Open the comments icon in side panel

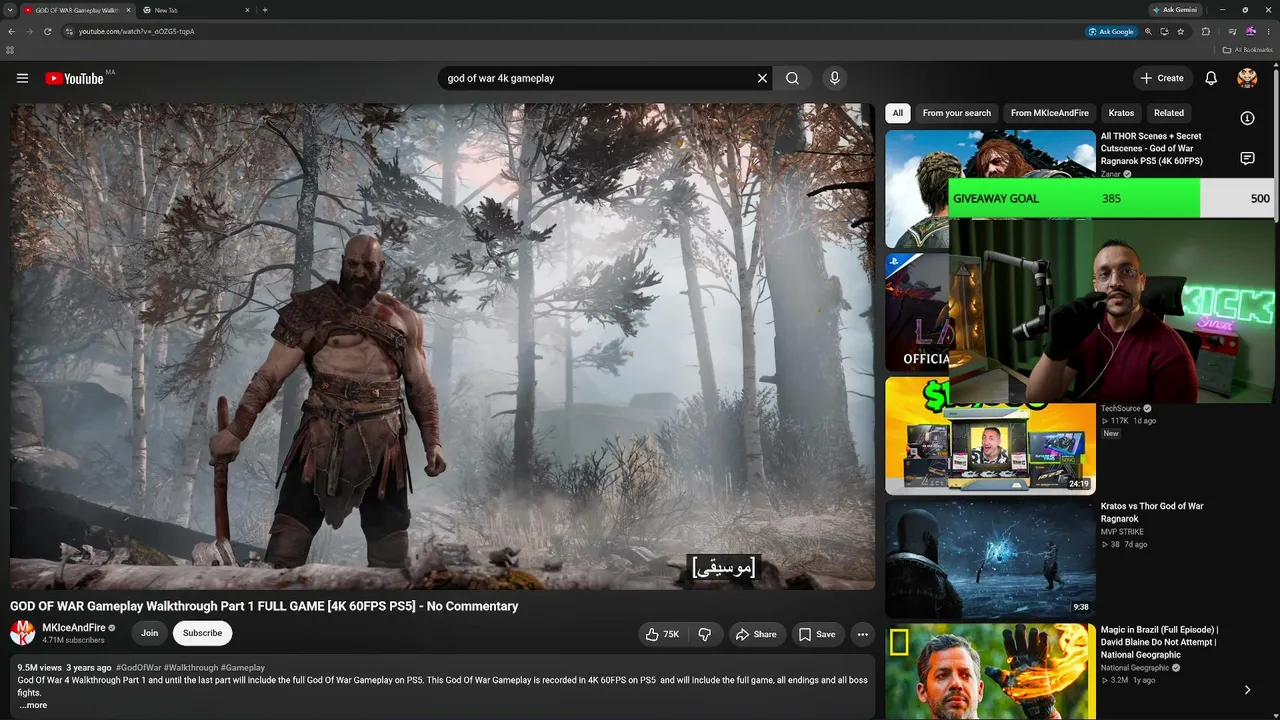click(x=1247, y=158)
